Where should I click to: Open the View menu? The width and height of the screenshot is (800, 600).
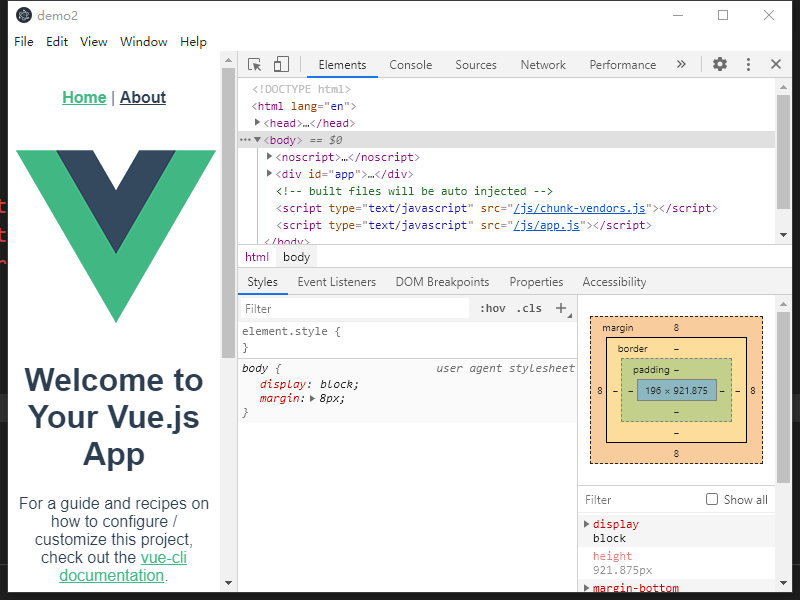tap(93, 41)
